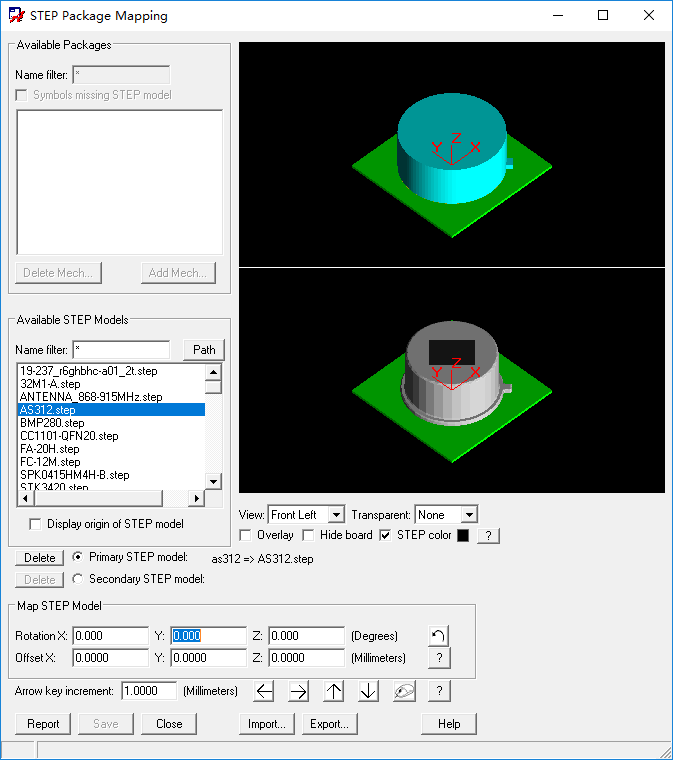
Task: Open help beside STEP color swatch
Action: click(488, 536)
